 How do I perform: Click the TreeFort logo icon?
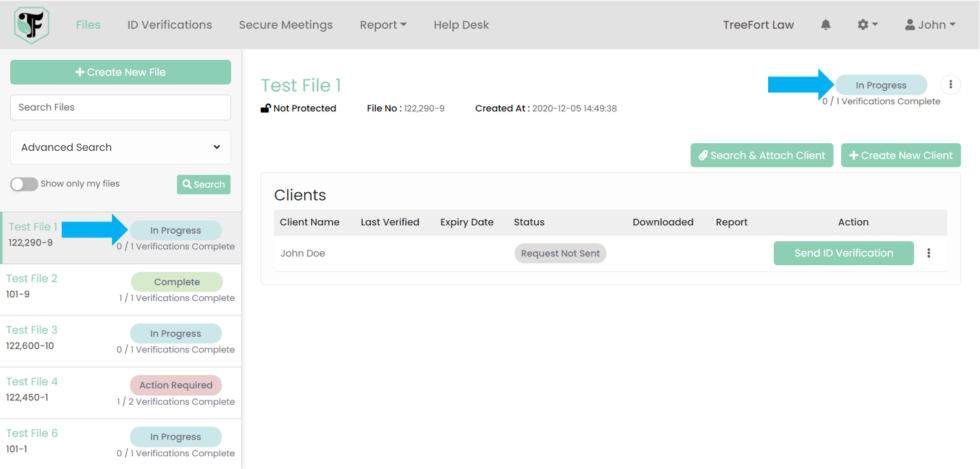[31, 25]
